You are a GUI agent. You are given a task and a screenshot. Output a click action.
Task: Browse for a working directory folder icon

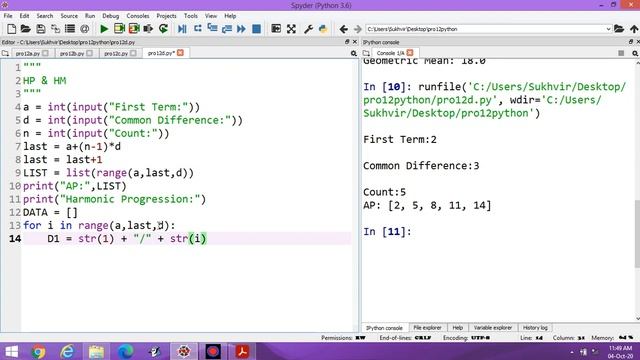point(619,29)
